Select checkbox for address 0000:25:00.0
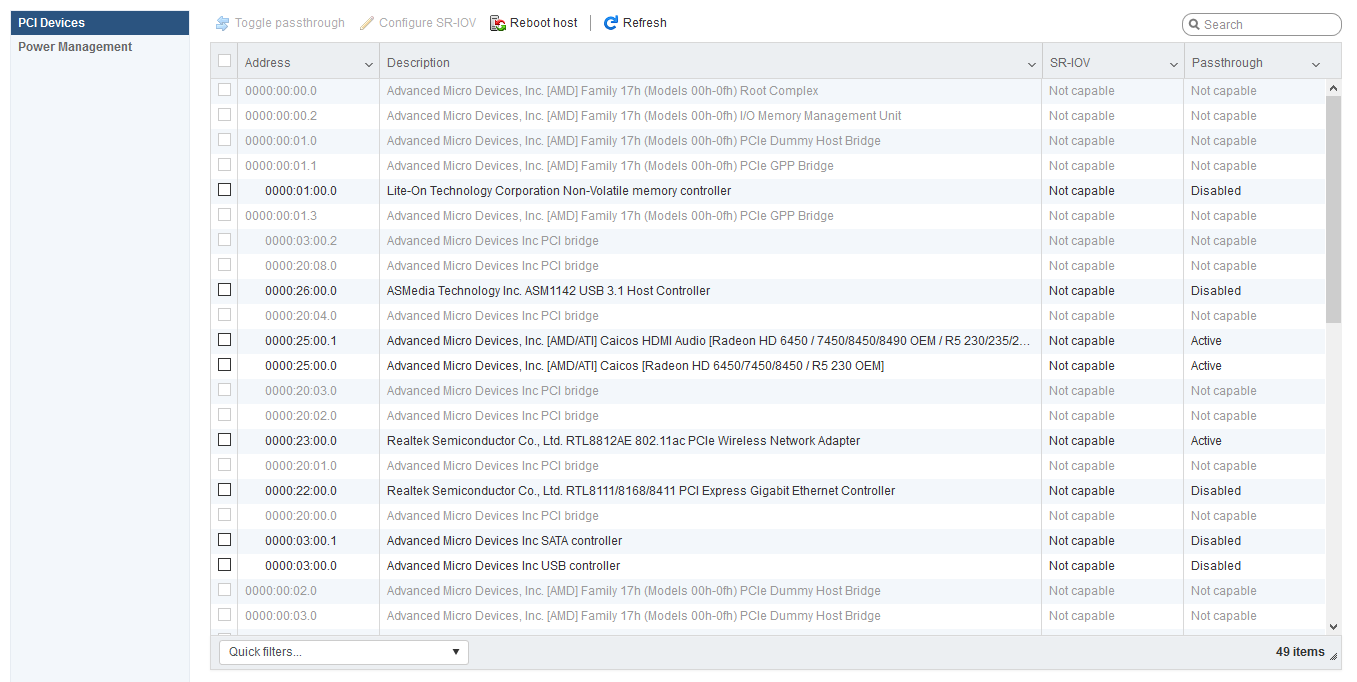This screenshot has width=1357, height=682. (224, 365)
